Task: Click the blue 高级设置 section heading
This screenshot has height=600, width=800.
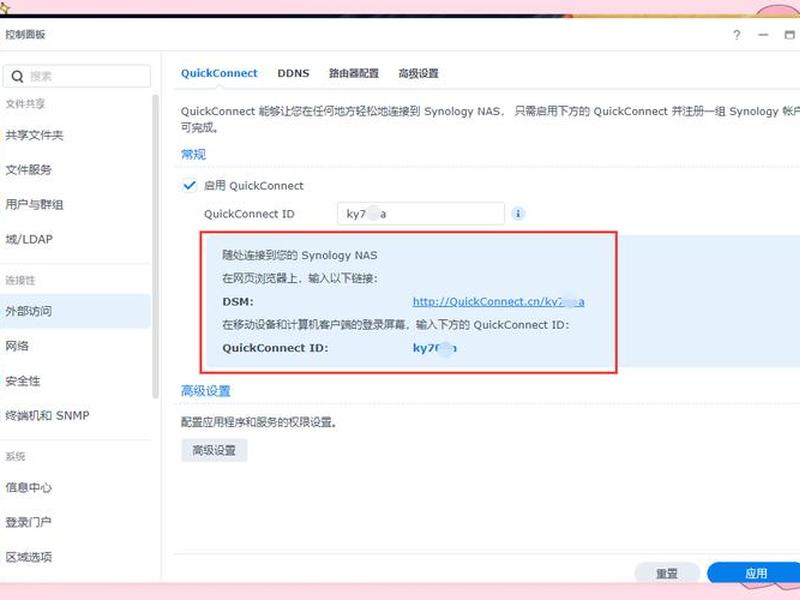Action: click(x=206, y=391)
